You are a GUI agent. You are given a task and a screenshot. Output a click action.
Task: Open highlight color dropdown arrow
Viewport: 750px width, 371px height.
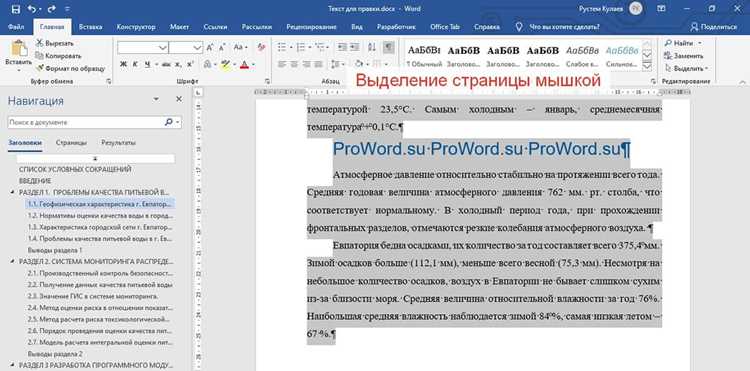pyautogui.click(x=234, y=65)
